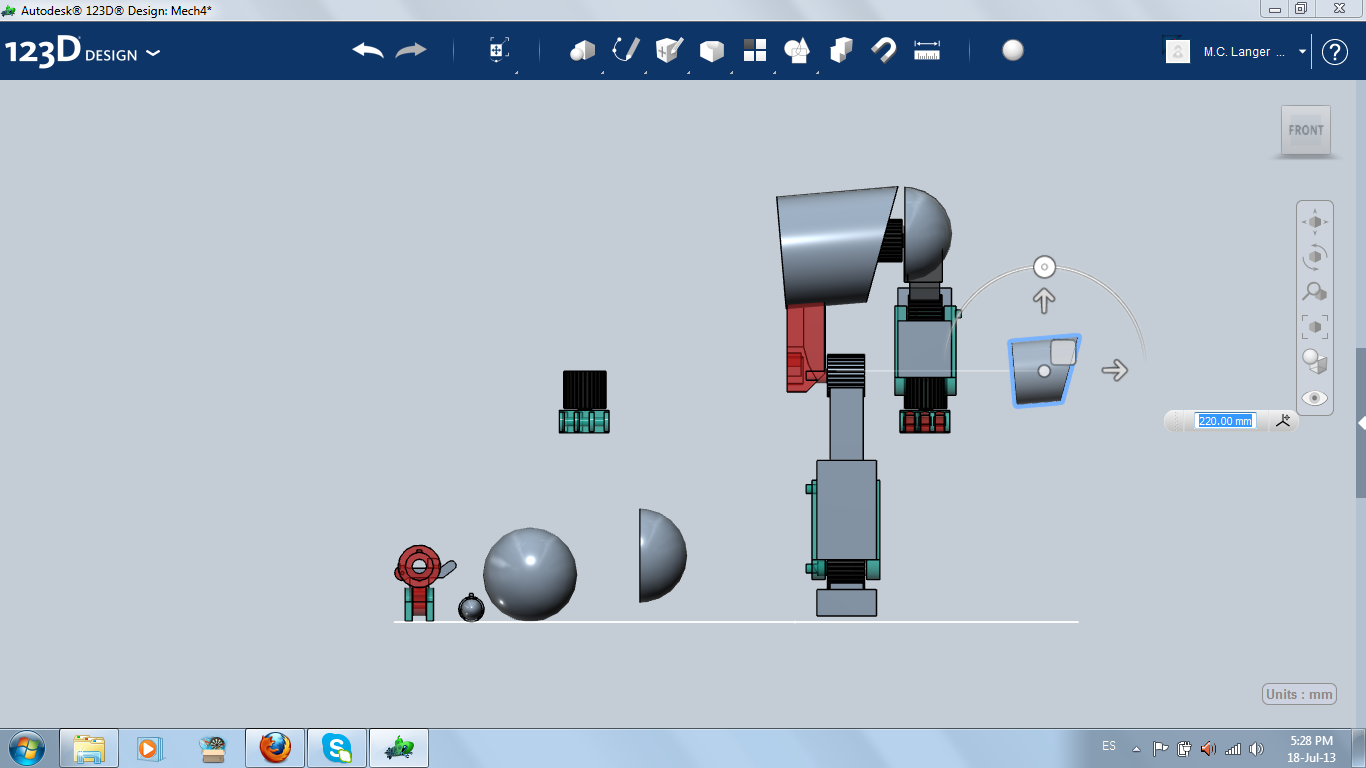Toggle the snap icon beside 220.00 mm
The image size is (1366, 768).
click(x=1283, y=421)
